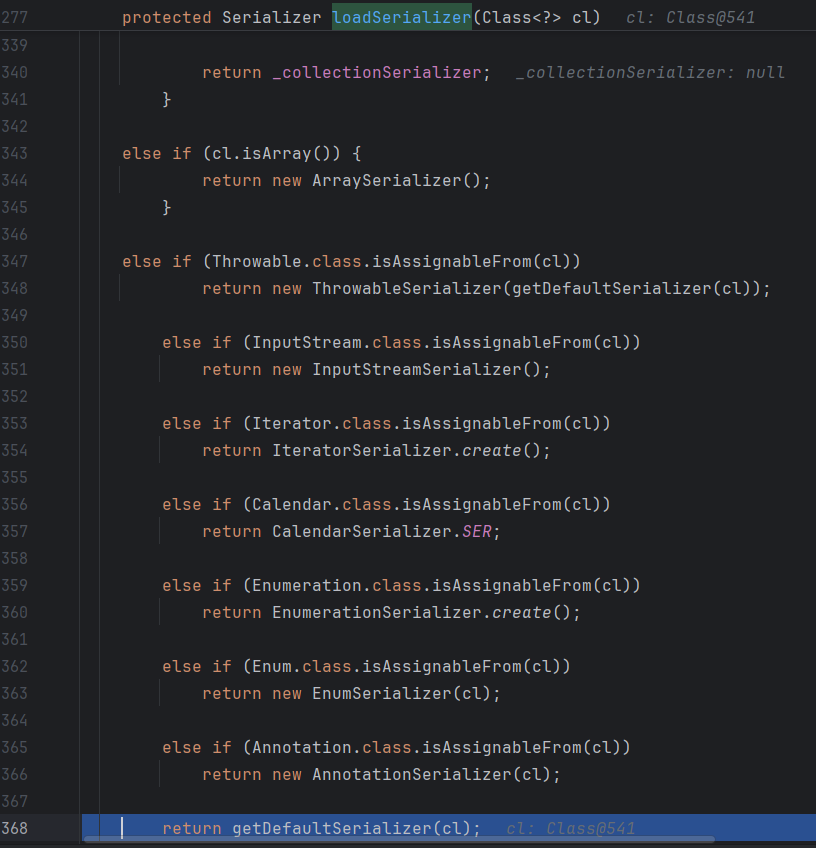The height and width of the screenshot is (848, 816).
Task: Click the inline hint '_collectionSerializer: null'
Action: click(650, 72)
